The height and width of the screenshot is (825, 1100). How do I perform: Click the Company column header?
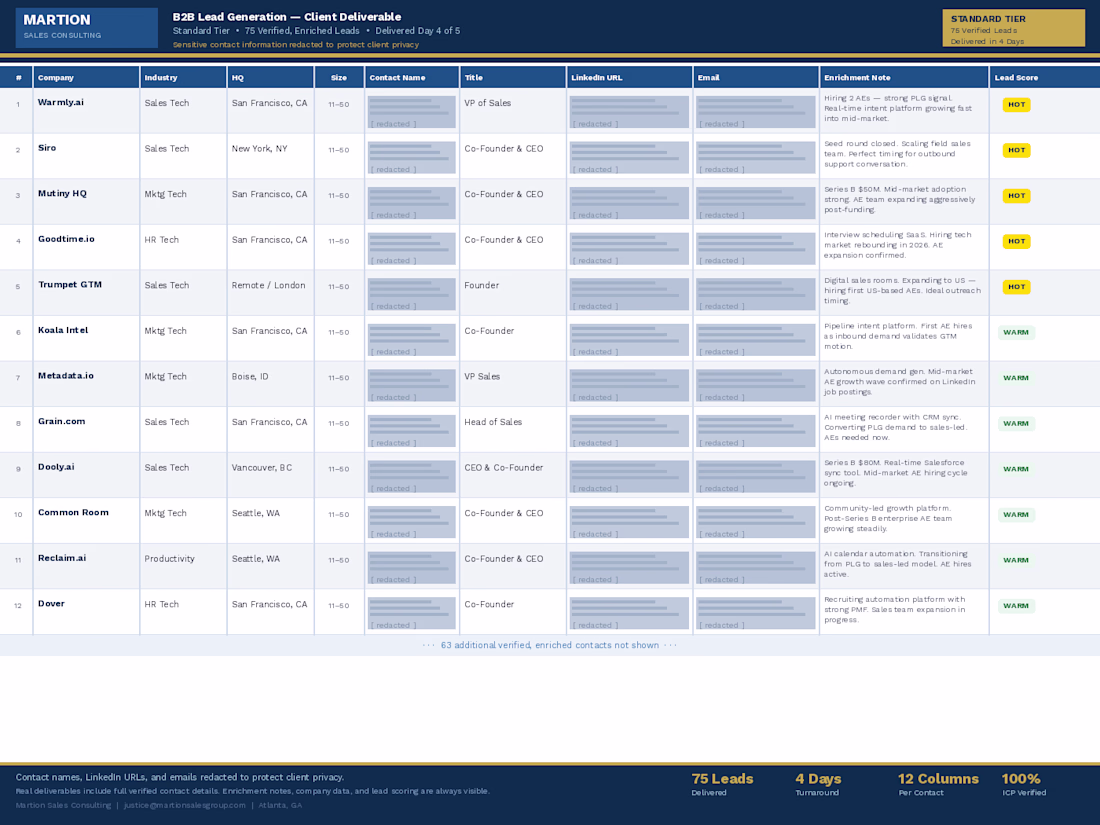pyautogui.click(x=86, y=77)
